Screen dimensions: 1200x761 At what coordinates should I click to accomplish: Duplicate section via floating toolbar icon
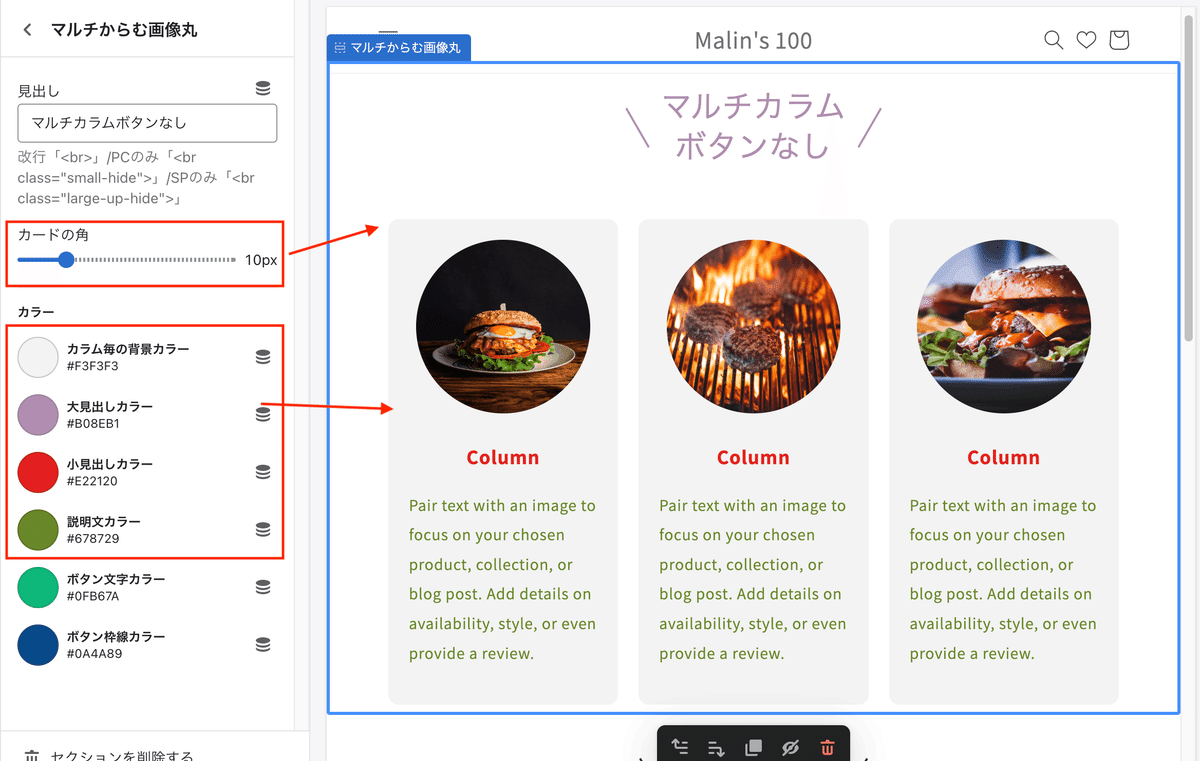(x=754, y=747)
